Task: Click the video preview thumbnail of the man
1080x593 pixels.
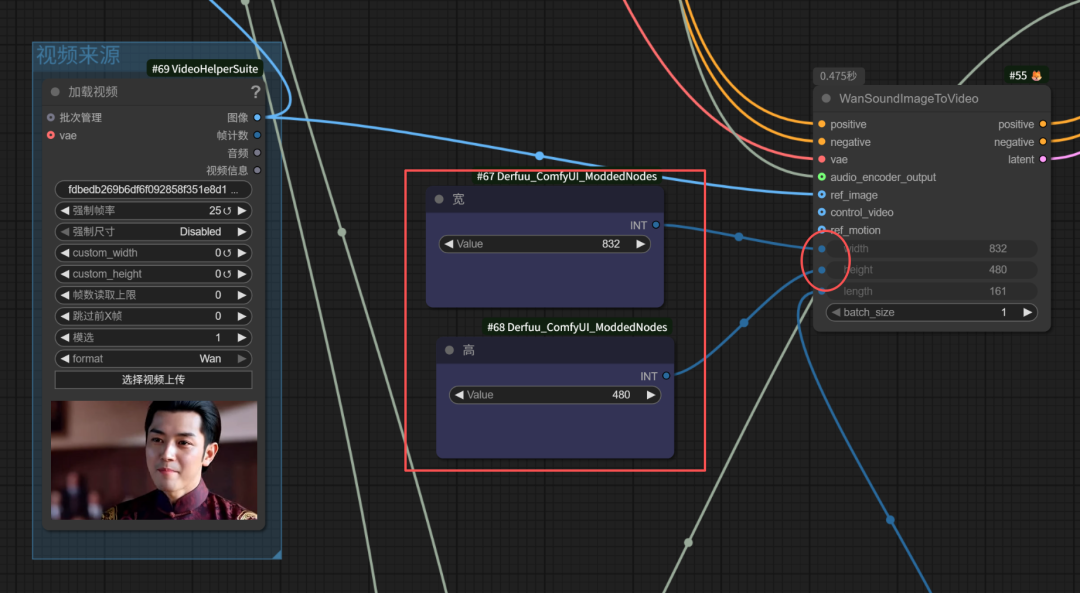Action: (154, 460)
